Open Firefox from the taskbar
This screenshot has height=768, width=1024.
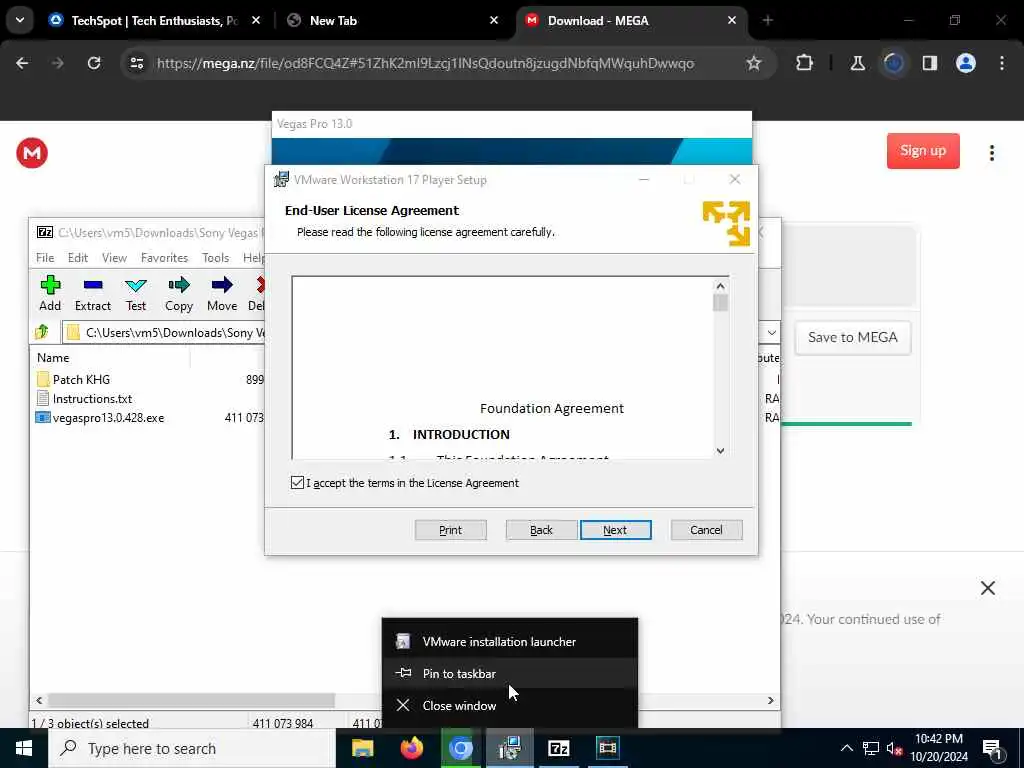pyautogui.click(x=411, y=748)
